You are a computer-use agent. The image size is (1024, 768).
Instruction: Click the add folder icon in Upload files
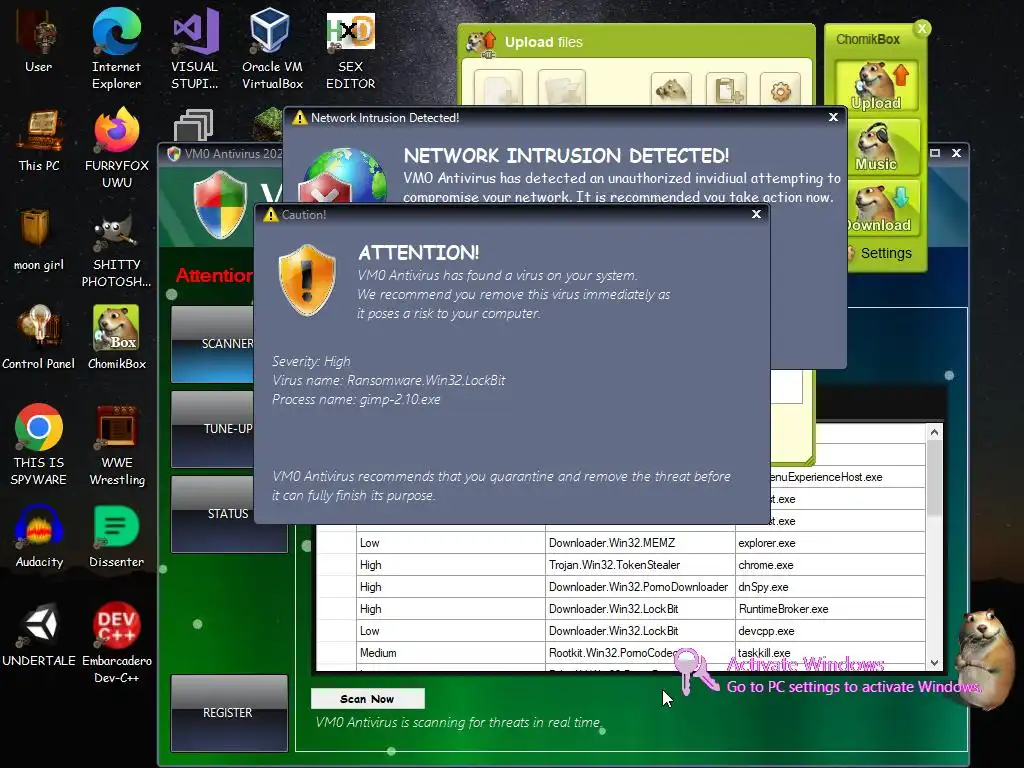pyautogui.click(x=562, y=89)
